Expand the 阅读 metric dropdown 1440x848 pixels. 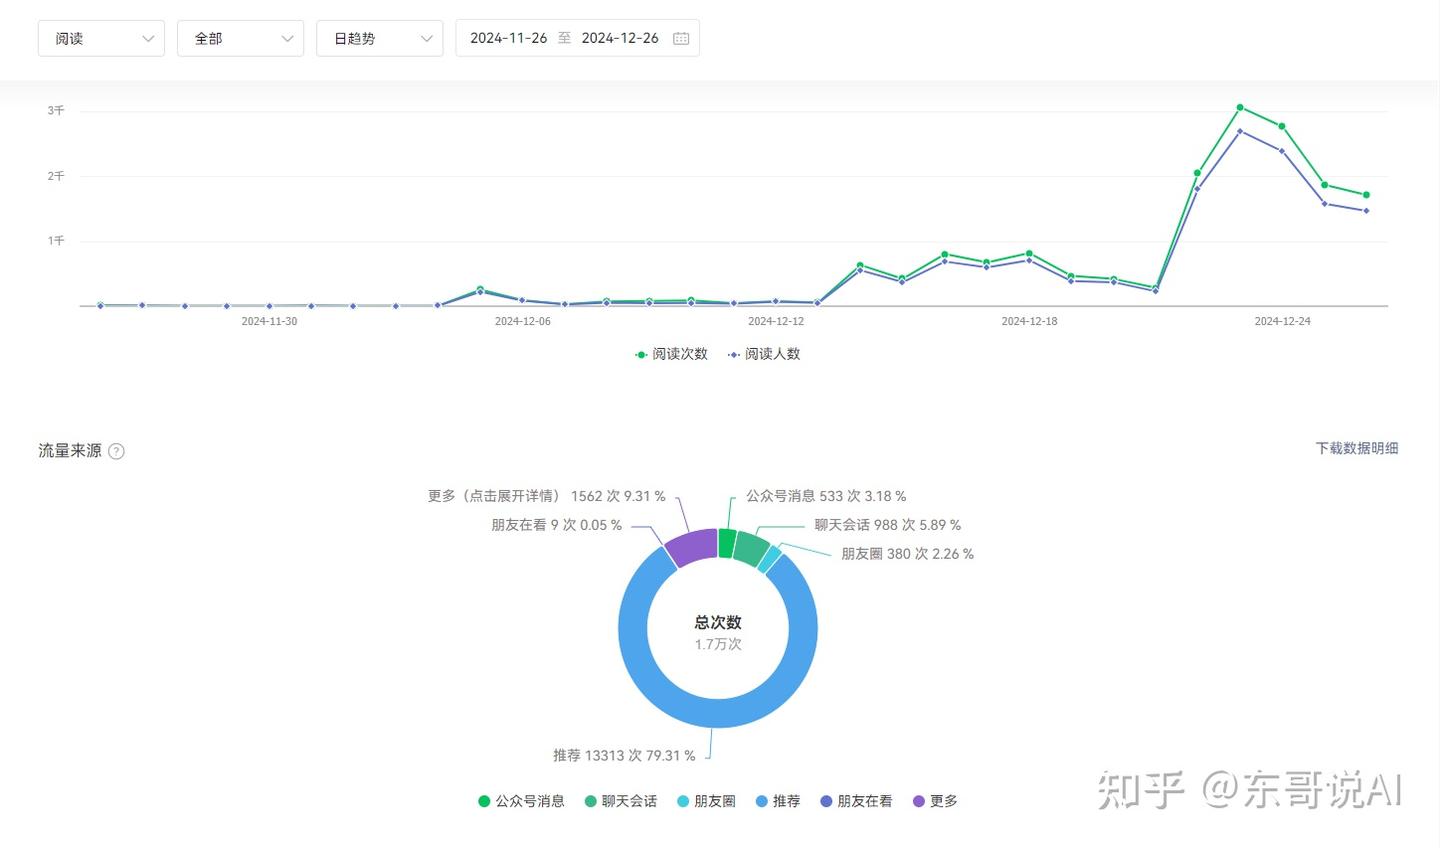101,38
